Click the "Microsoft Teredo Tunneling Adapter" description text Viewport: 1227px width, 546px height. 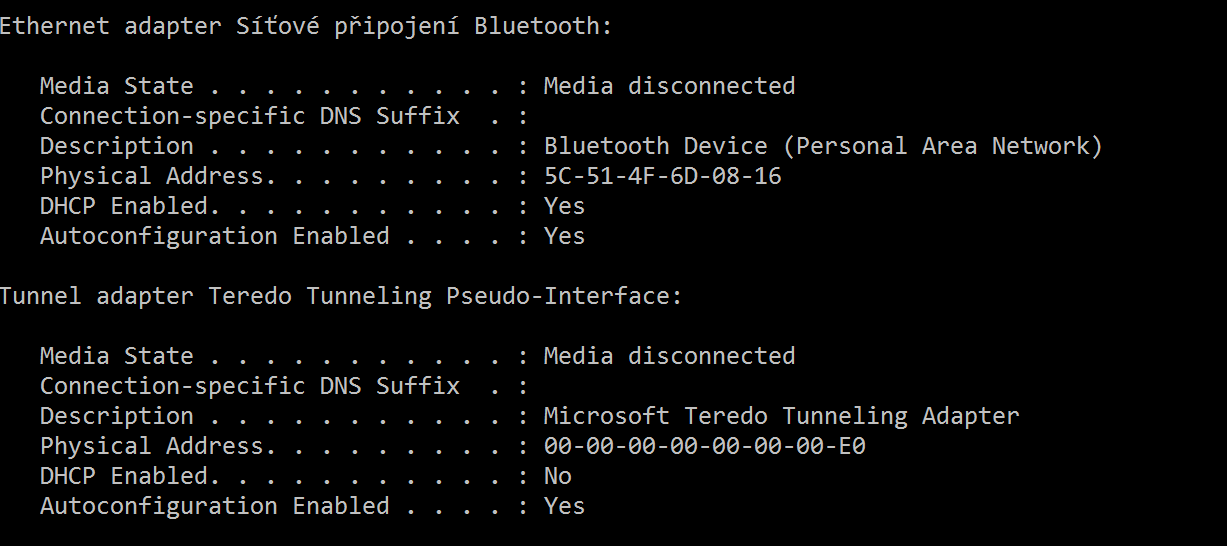(x=781, y=417)
